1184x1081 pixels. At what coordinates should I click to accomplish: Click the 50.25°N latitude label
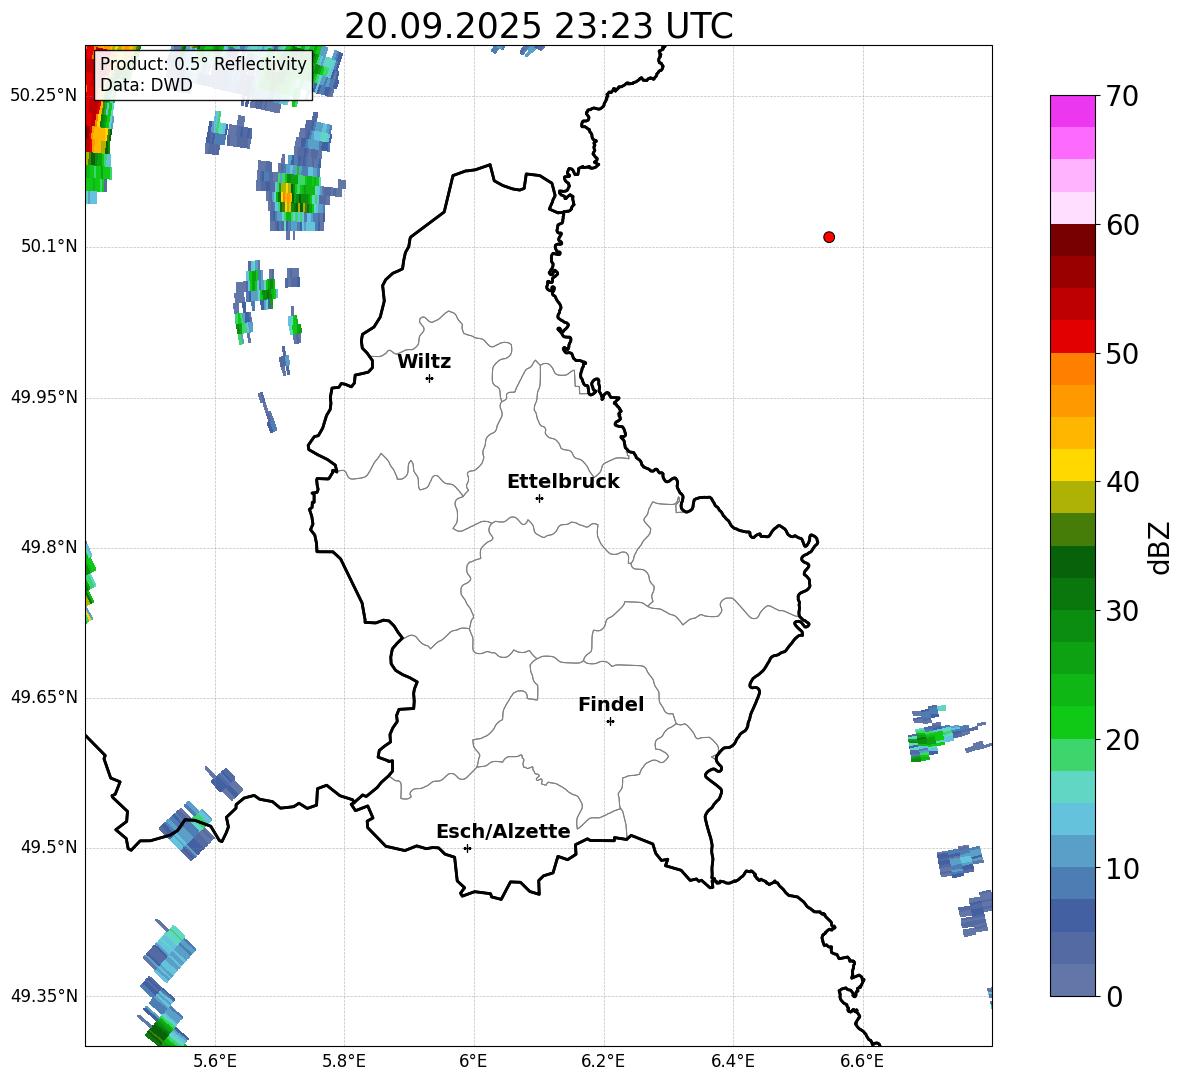(x=44, y=96)
